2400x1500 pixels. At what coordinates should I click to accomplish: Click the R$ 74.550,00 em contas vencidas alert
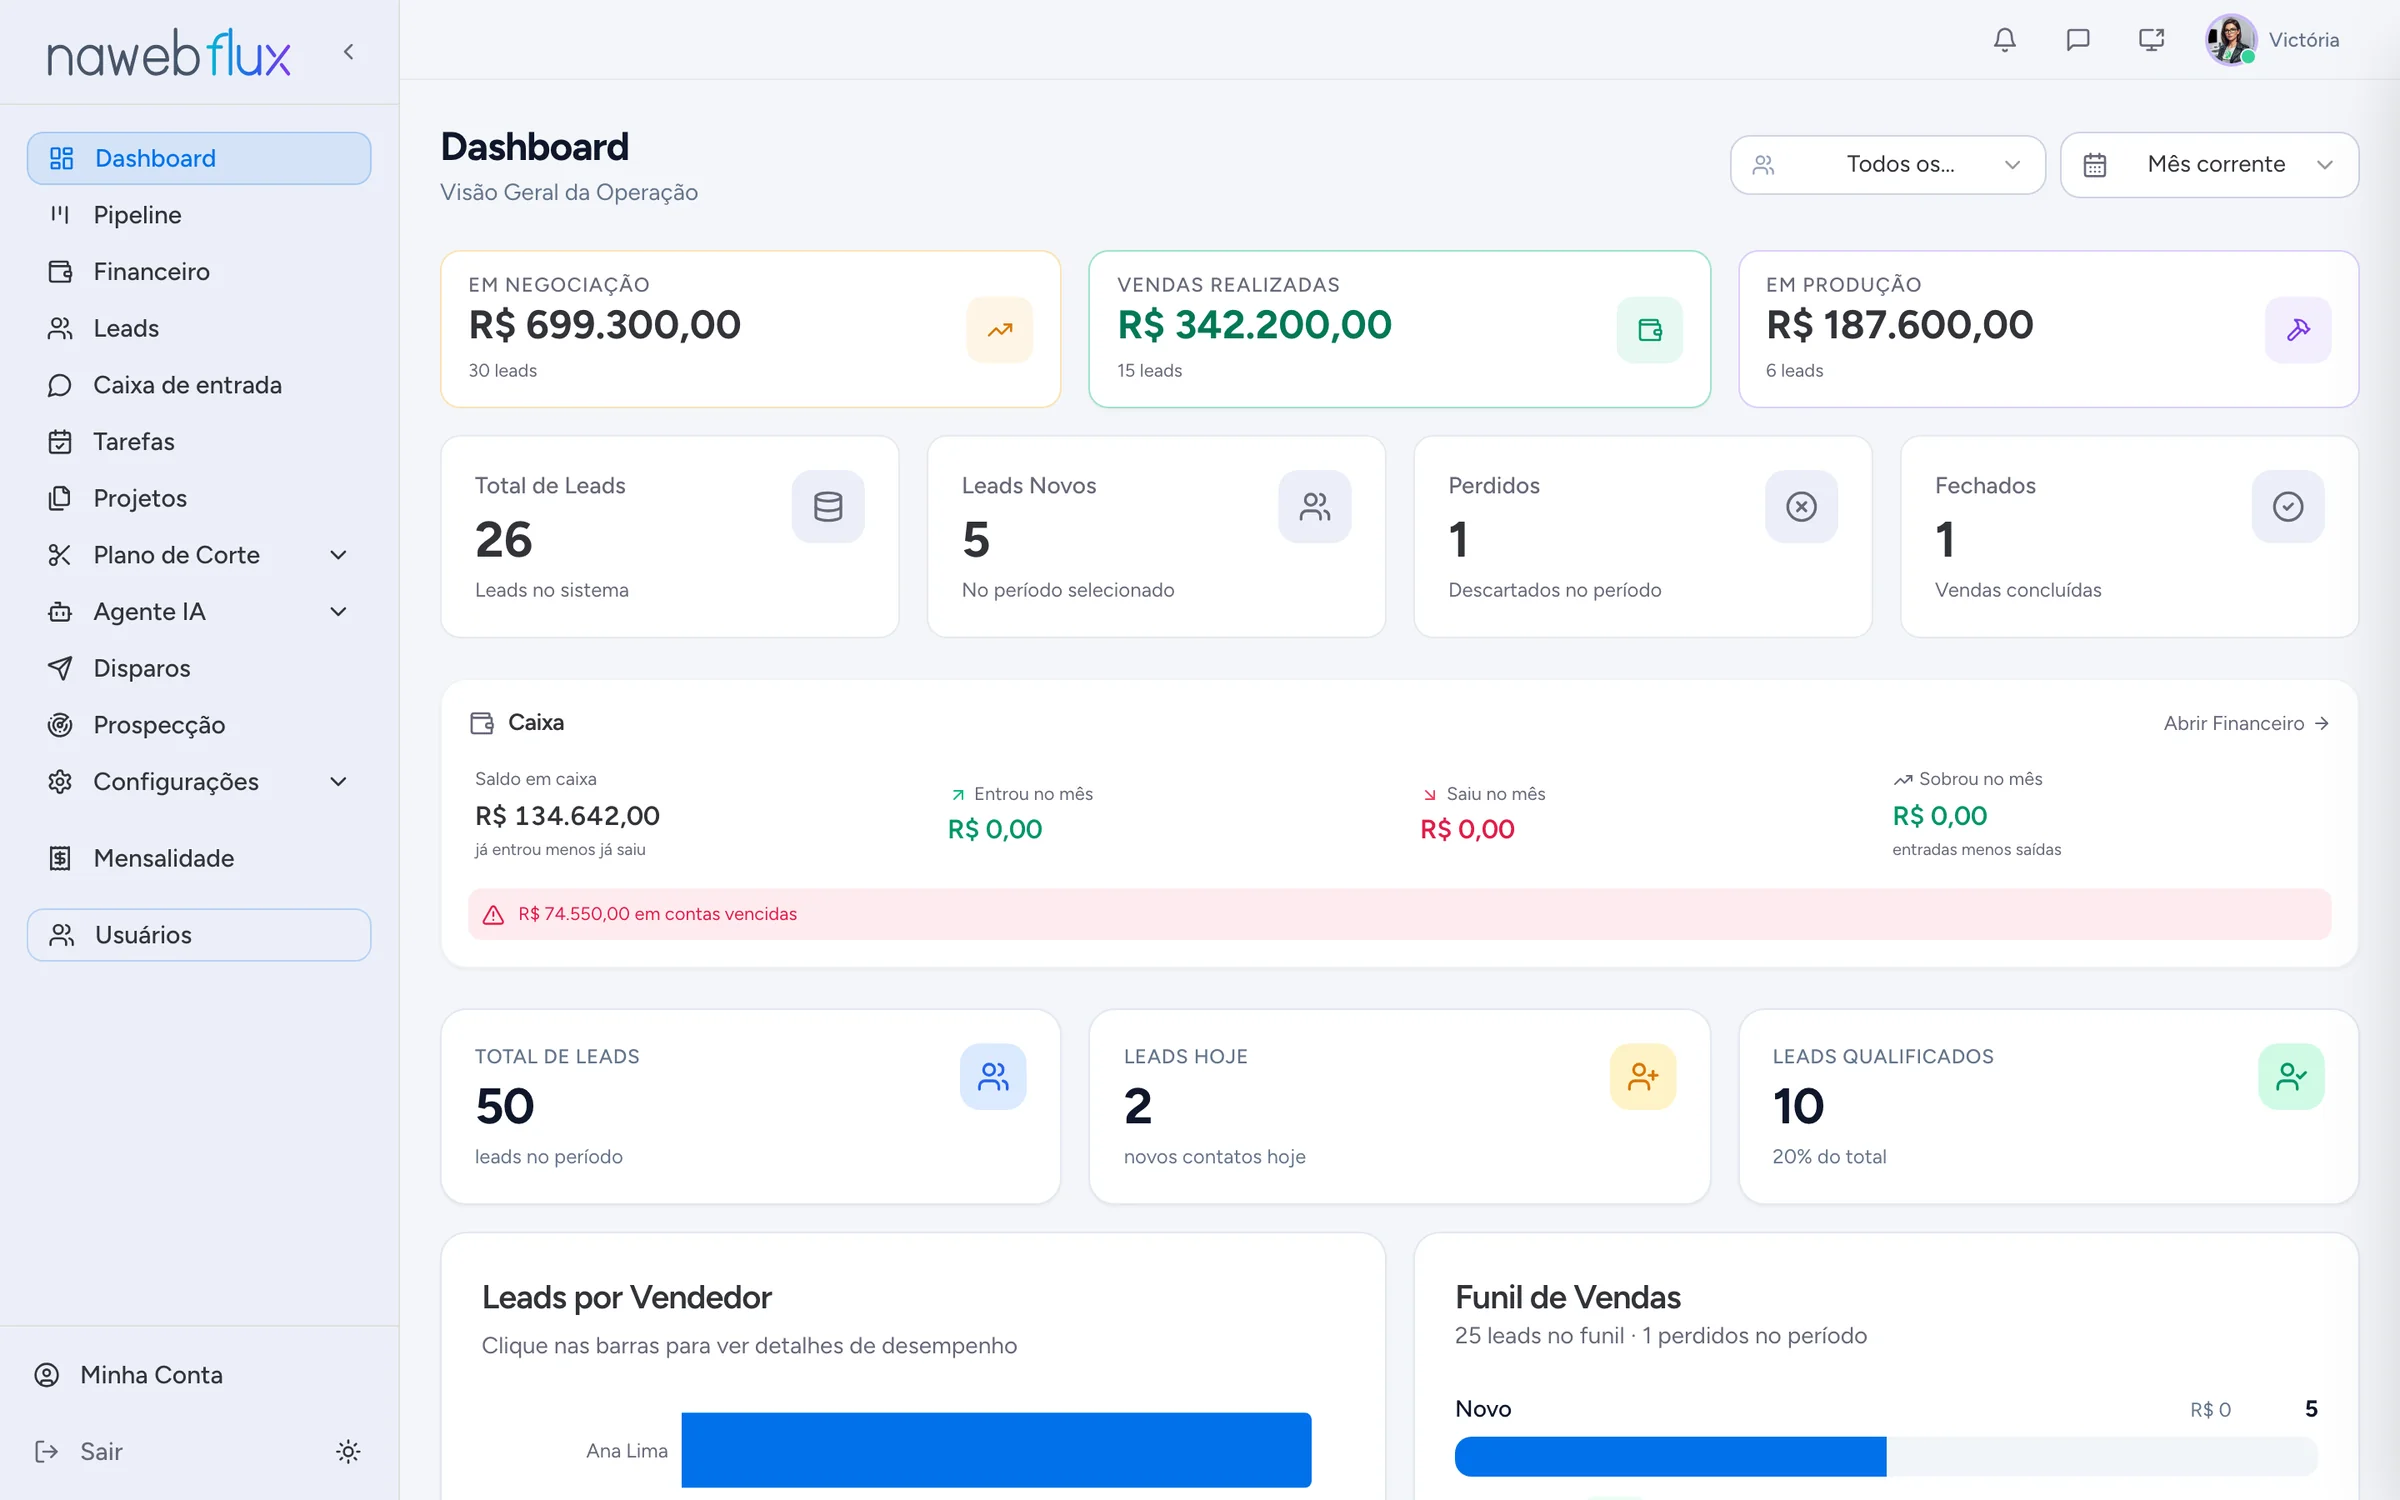(1399, 914)
